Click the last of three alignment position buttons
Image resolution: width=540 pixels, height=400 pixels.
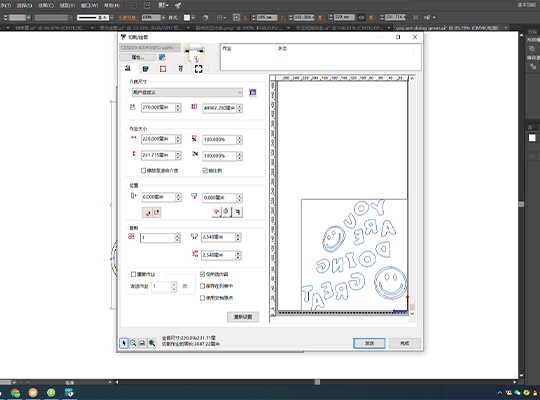pyautogui.click(x=238, y=212)
